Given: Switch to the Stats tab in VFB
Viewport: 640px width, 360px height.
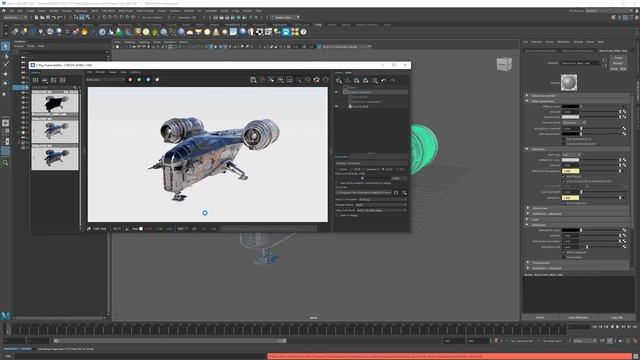Looking at the screenshot, I should pyautogui.click(x=348, y=73).
